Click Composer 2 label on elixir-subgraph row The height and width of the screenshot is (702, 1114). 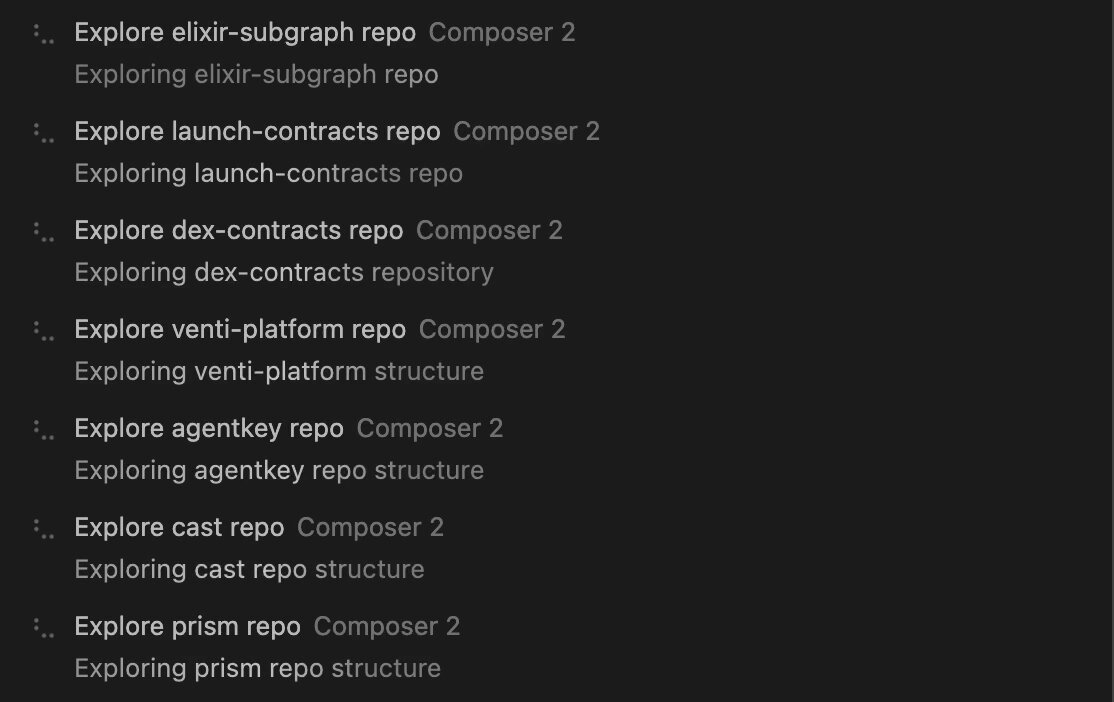502,33
